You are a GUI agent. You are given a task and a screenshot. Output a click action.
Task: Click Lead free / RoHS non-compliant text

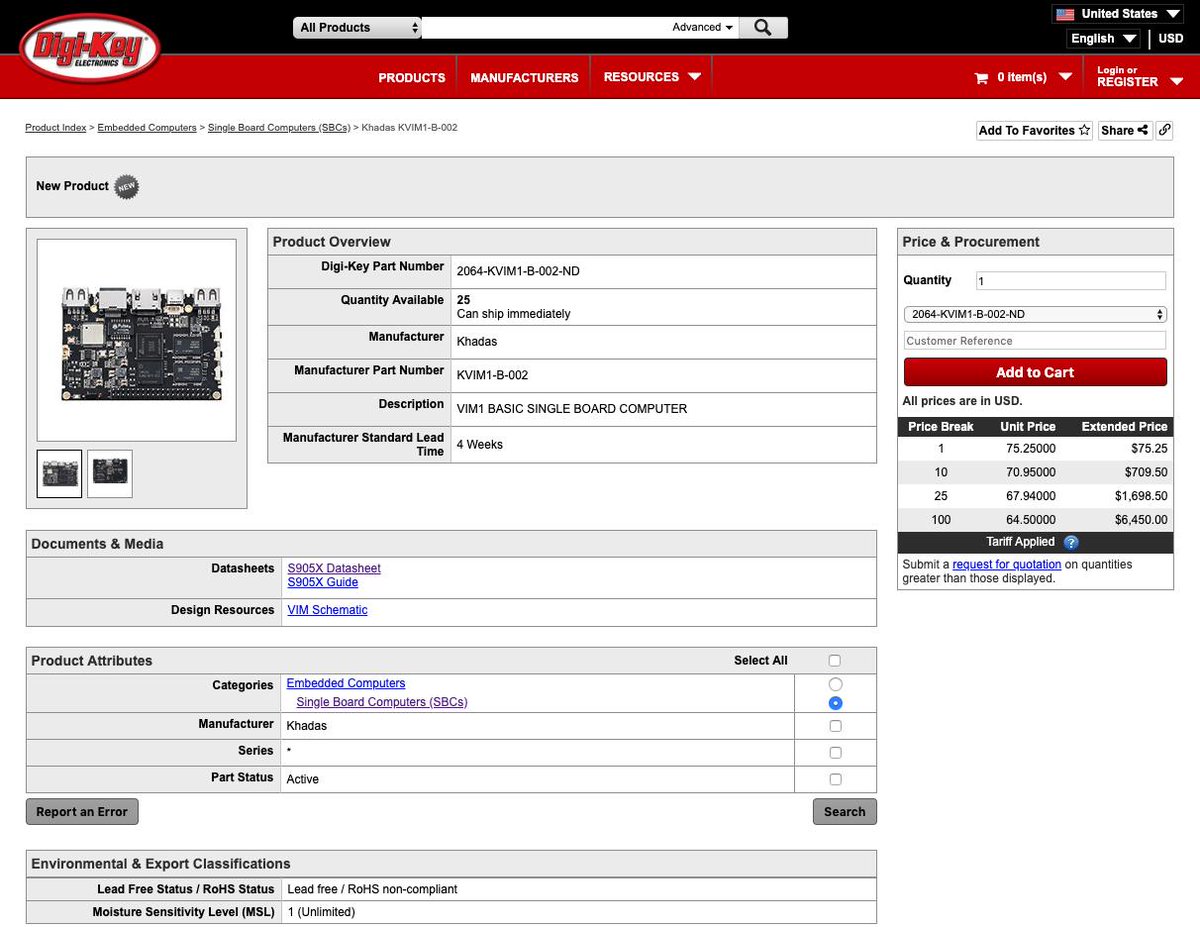(372, 889)
